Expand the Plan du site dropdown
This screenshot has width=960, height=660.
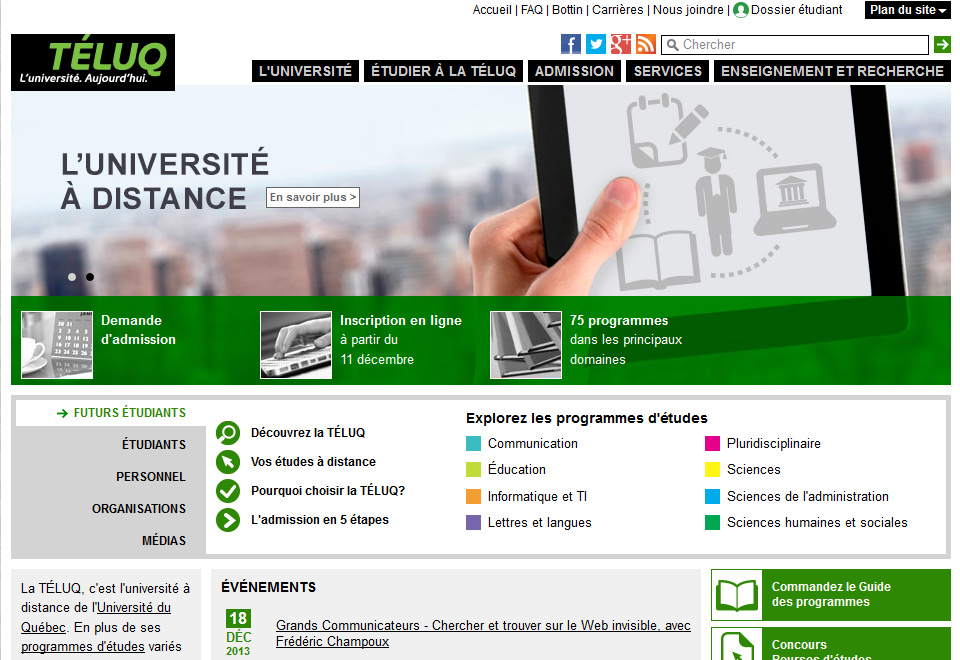pyautogui.click(x=907, y=10)
